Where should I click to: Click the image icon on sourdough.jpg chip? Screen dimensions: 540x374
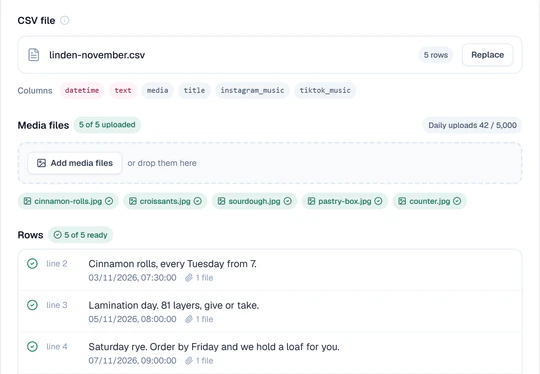pos(221,201)
